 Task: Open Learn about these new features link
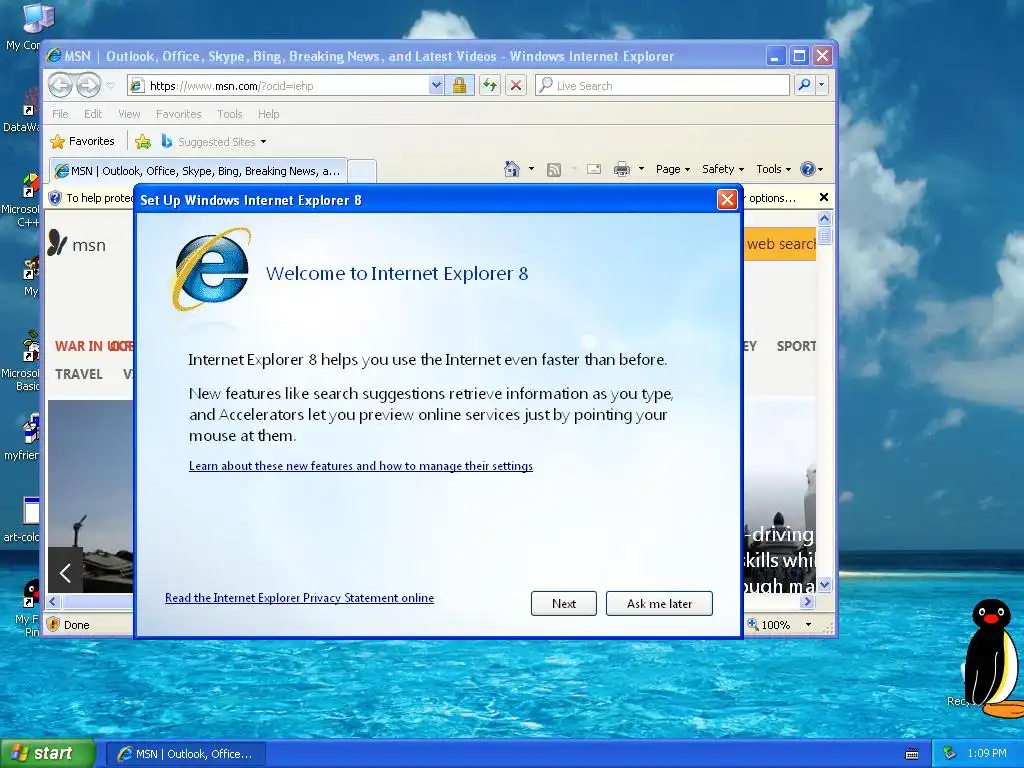pos(360,466)
